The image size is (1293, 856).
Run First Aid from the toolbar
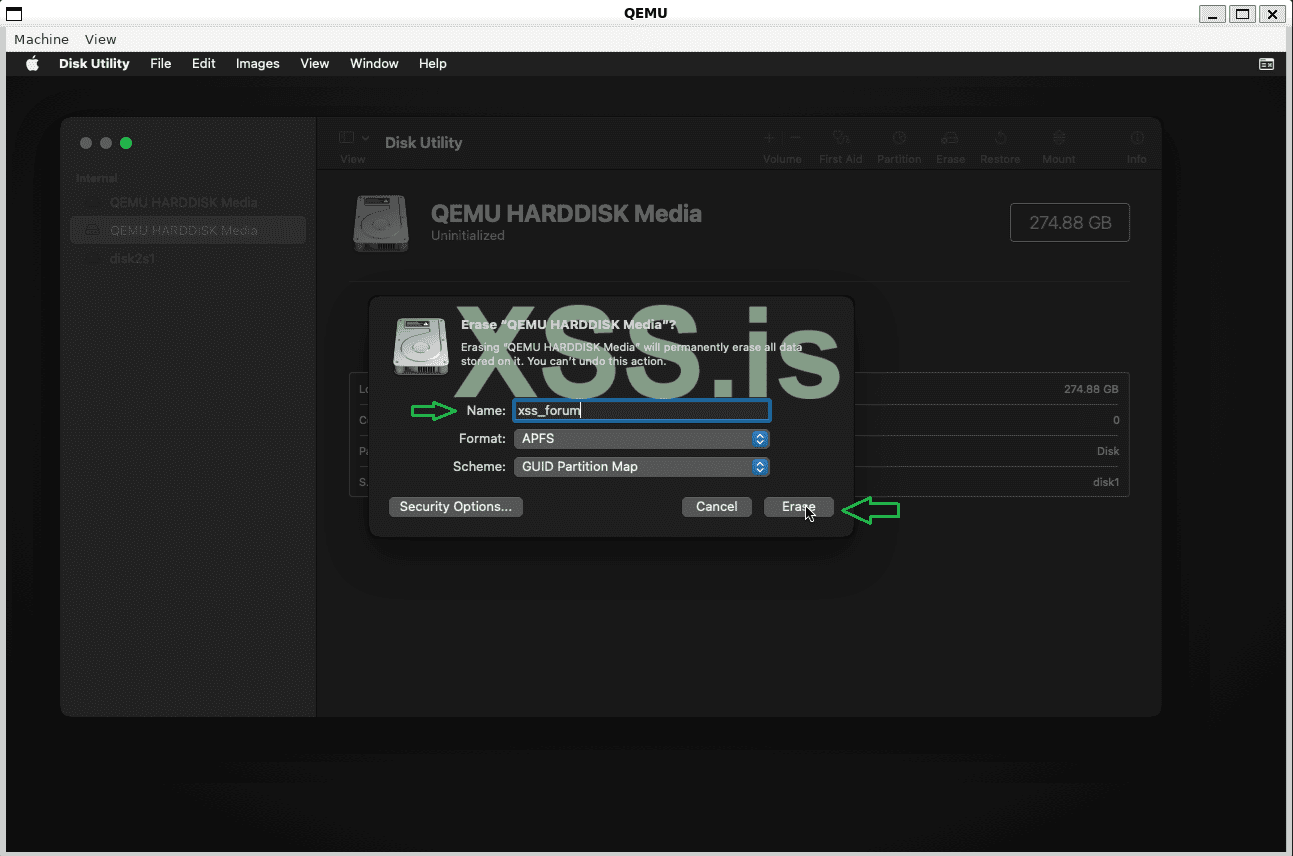click(x=840, y=145)
